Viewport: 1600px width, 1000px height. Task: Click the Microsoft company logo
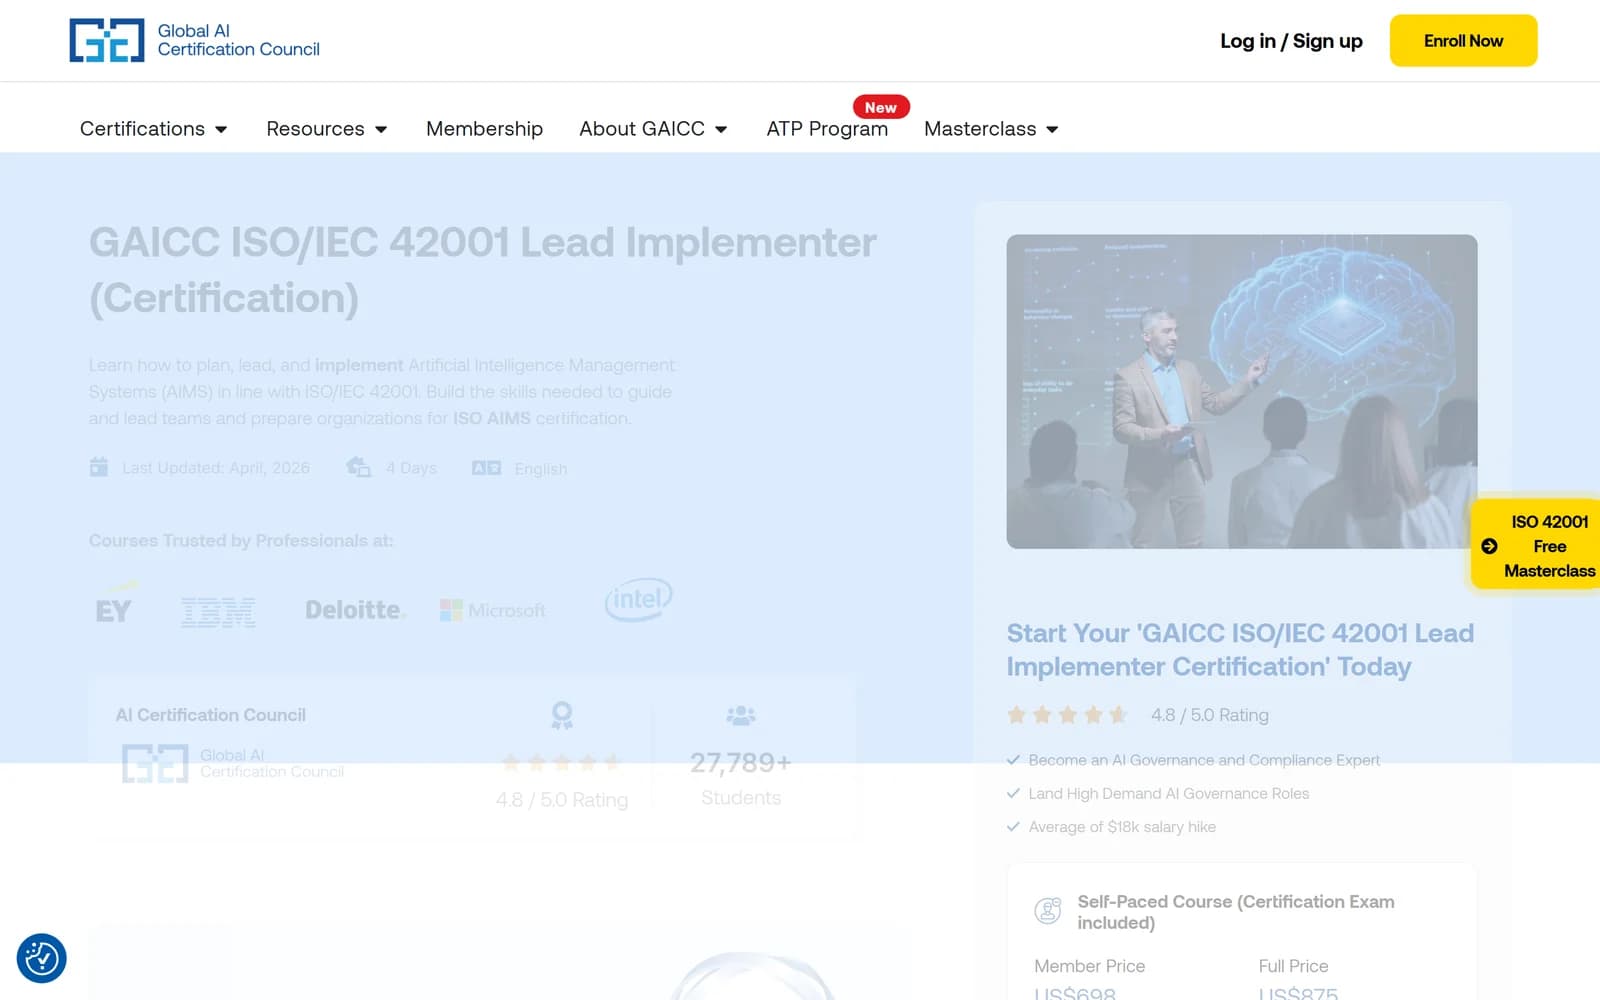pos(493,610)
